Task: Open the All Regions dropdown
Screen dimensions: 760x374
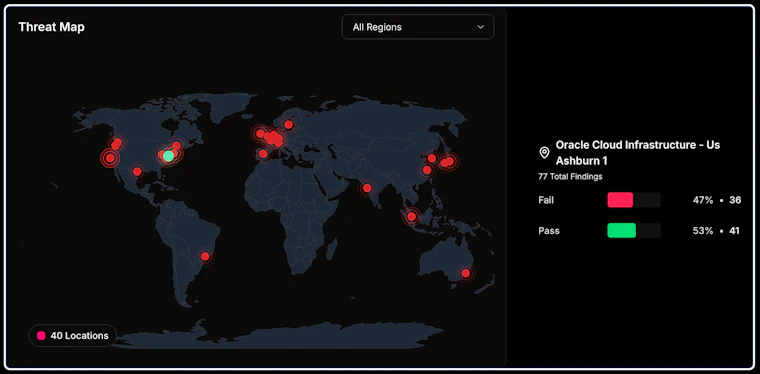Action: [418, 27]
